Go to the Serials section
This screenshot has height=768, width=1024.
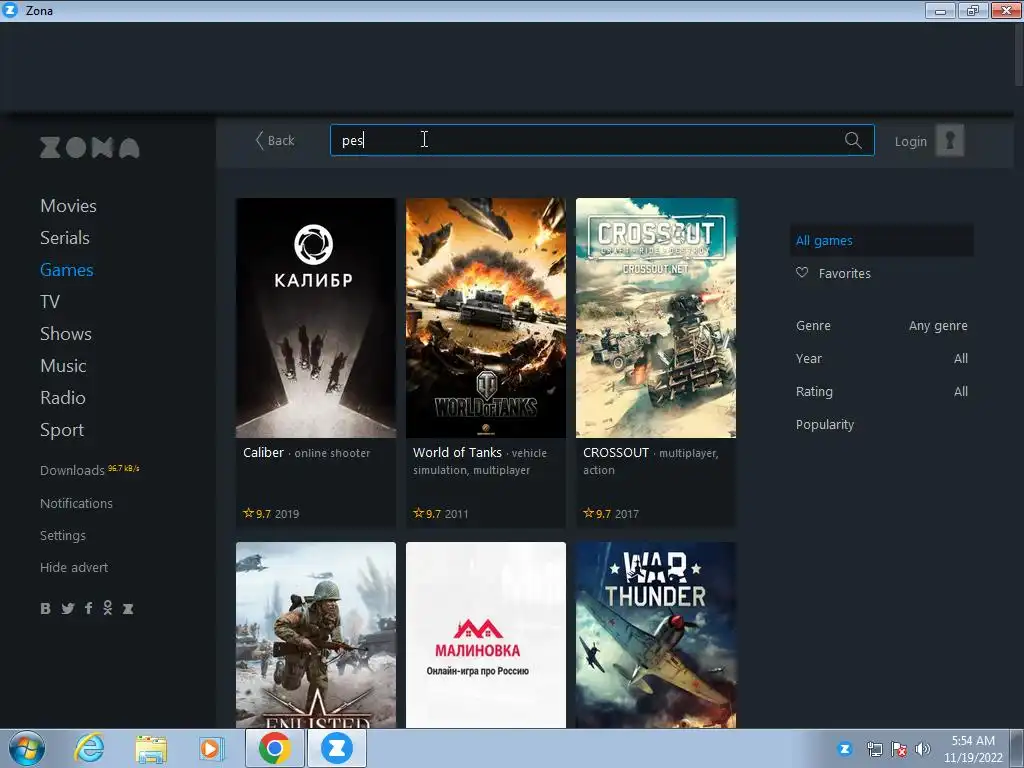pos(65,238)
